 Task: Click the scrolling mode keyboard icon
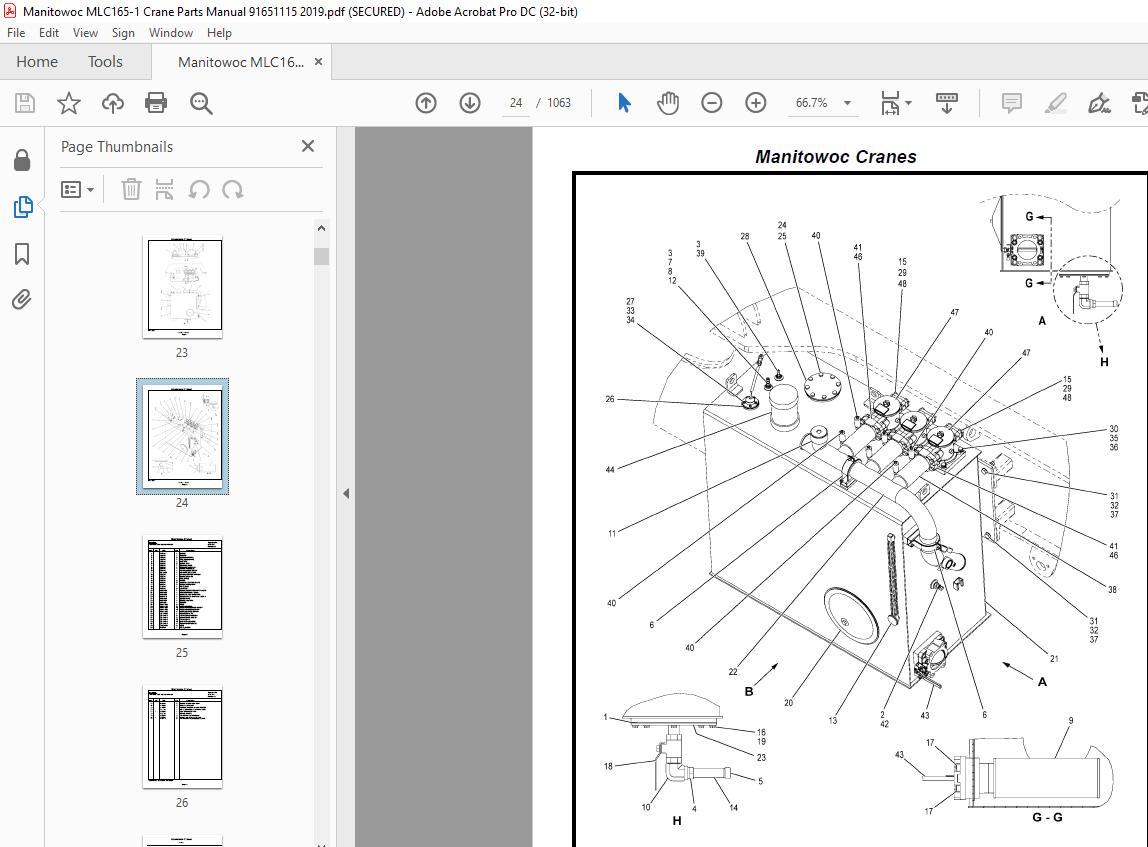coord(947,103)
